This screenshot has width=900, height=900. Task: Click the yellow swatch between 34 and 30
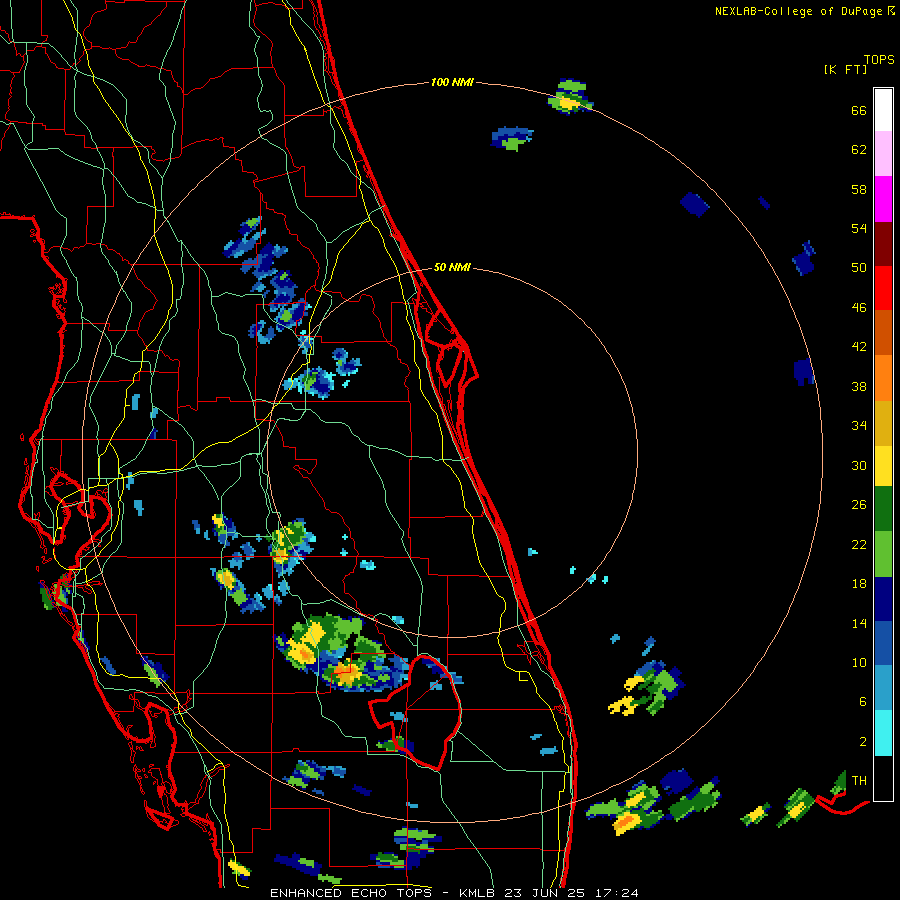883,466
